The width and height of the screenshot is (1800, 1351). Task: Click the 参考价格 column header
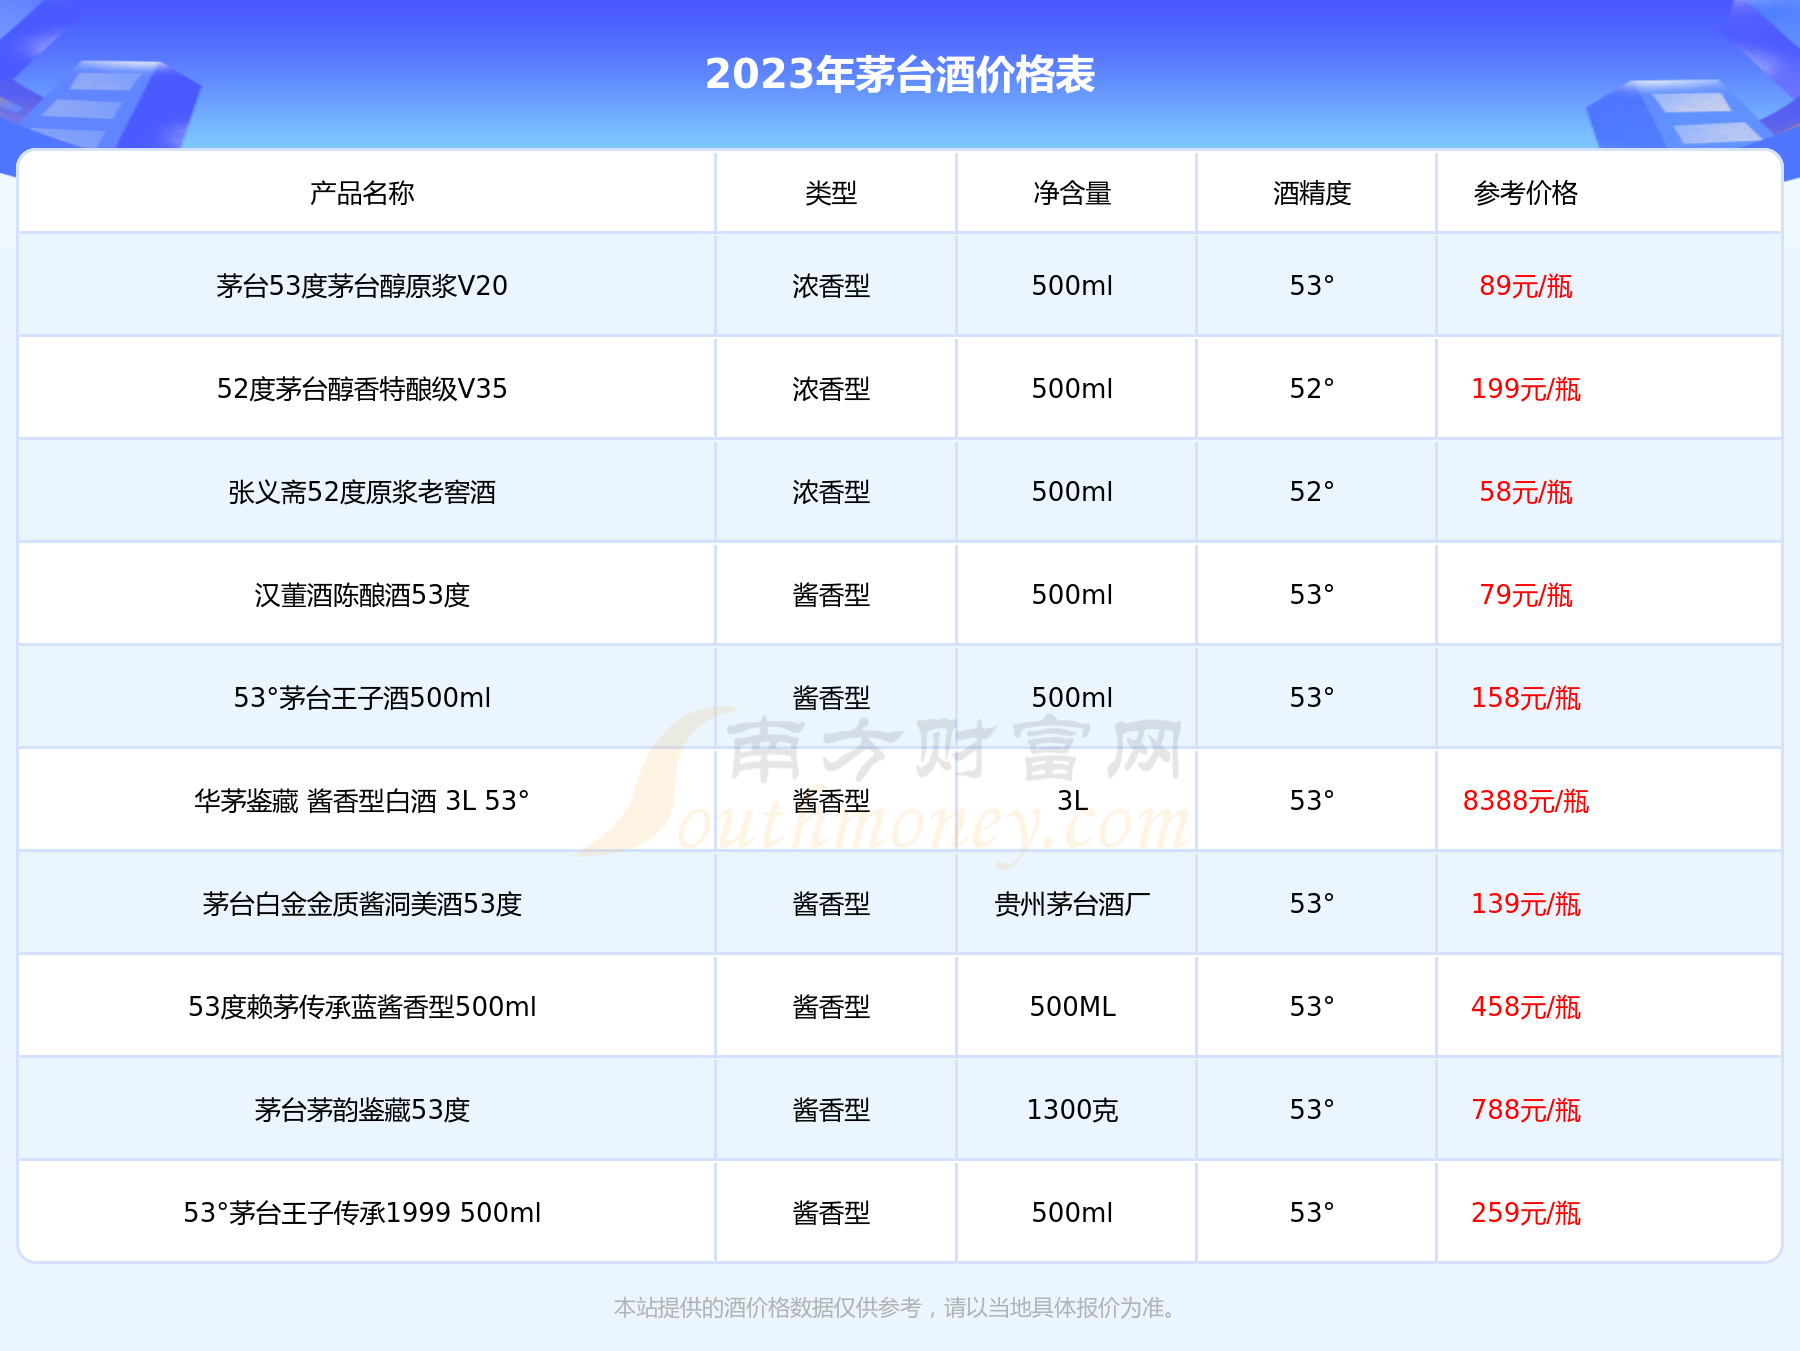point(1526,193)
